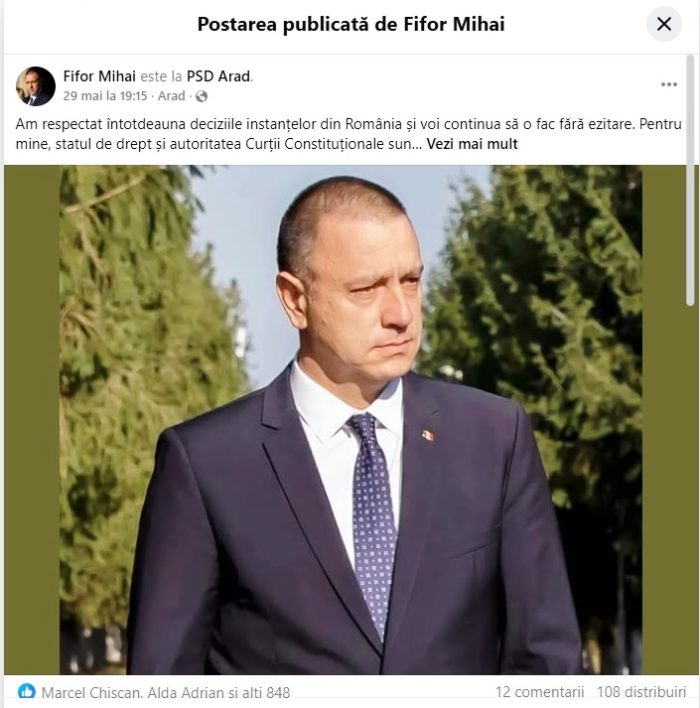Click the 29 mai la 19:15 timestamp
Image resolution: width=700 pixels, height=708 pixels.
[x=105, y=96]
